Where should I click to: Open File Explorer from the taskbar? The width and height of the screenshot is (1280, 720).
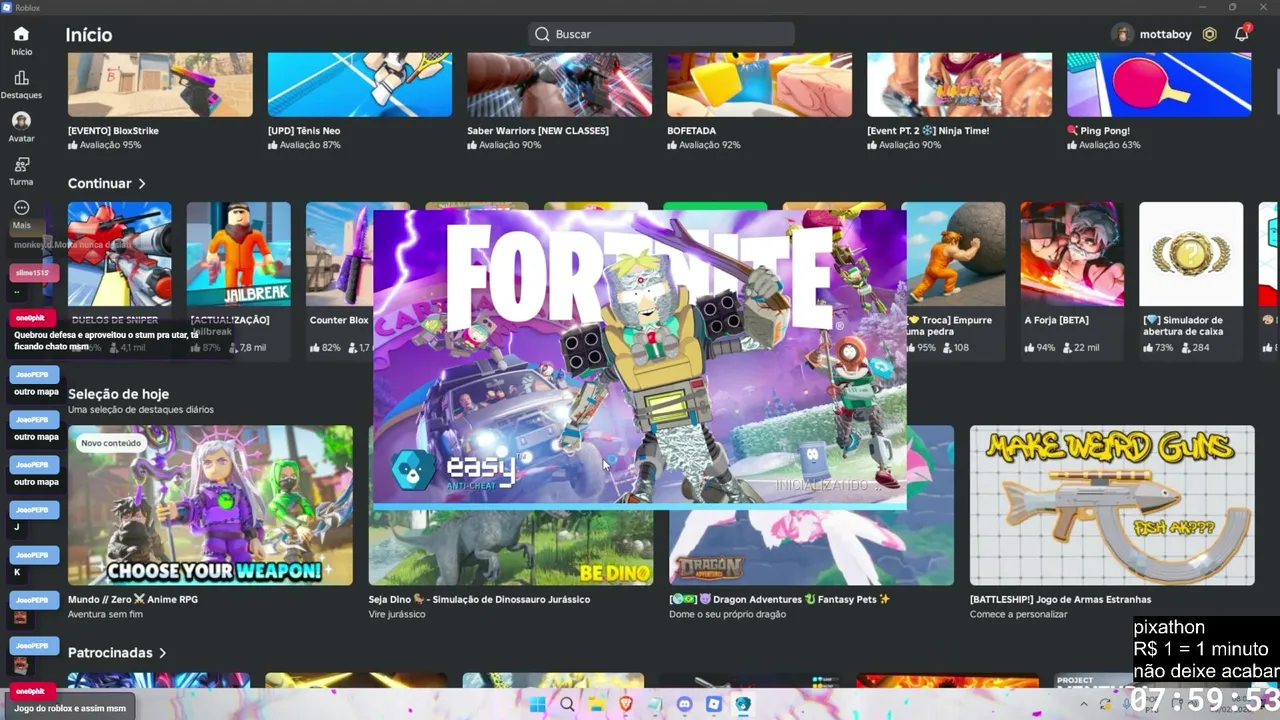pos(596,704)
